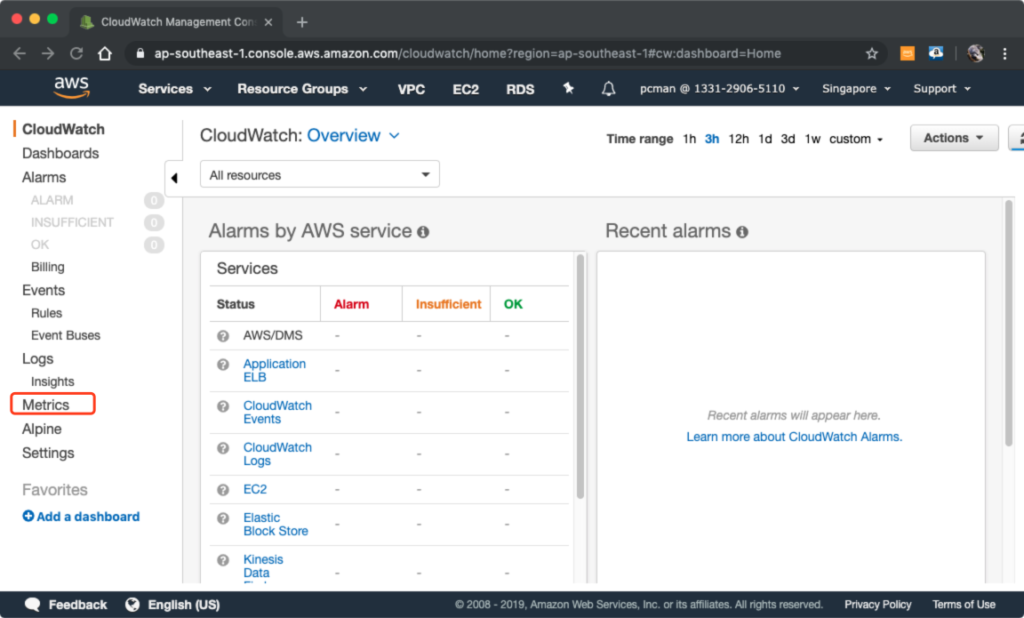The image size is (1024, 618).
Task: Click the pin shortcuts icon in AWS navbar
Action: 568,88
